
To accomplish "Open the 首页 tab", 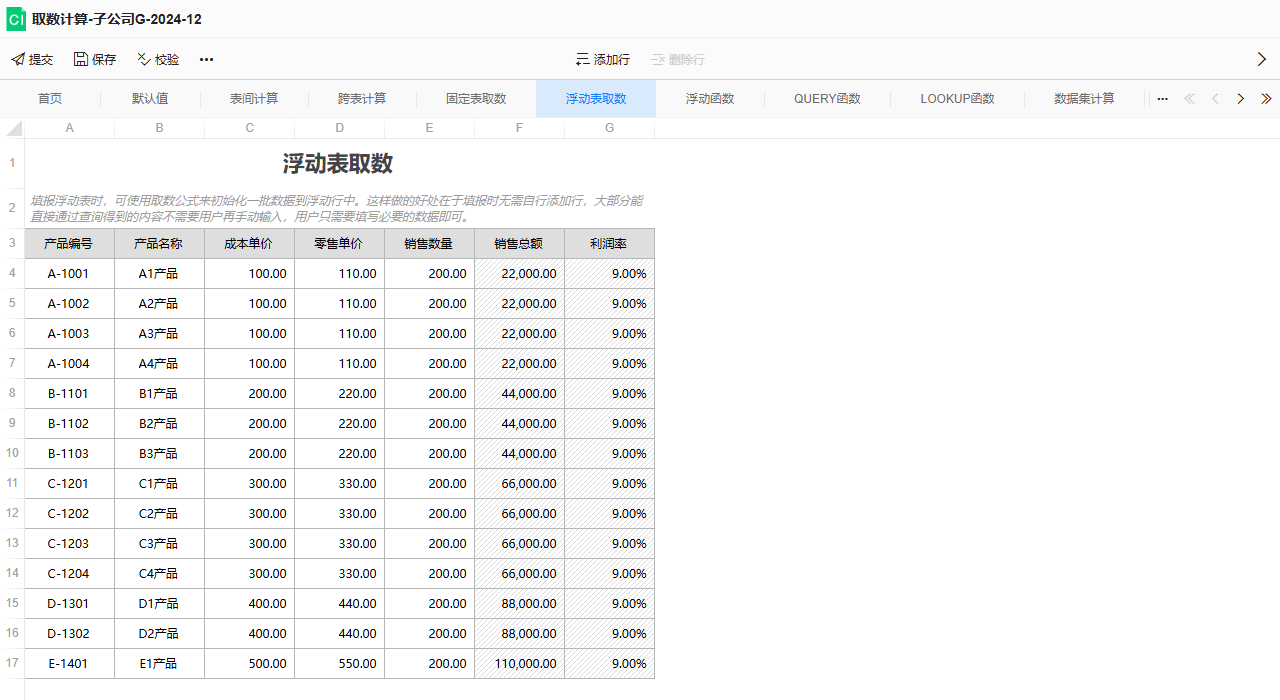I will pyautogui.click(x=48, y=98).
